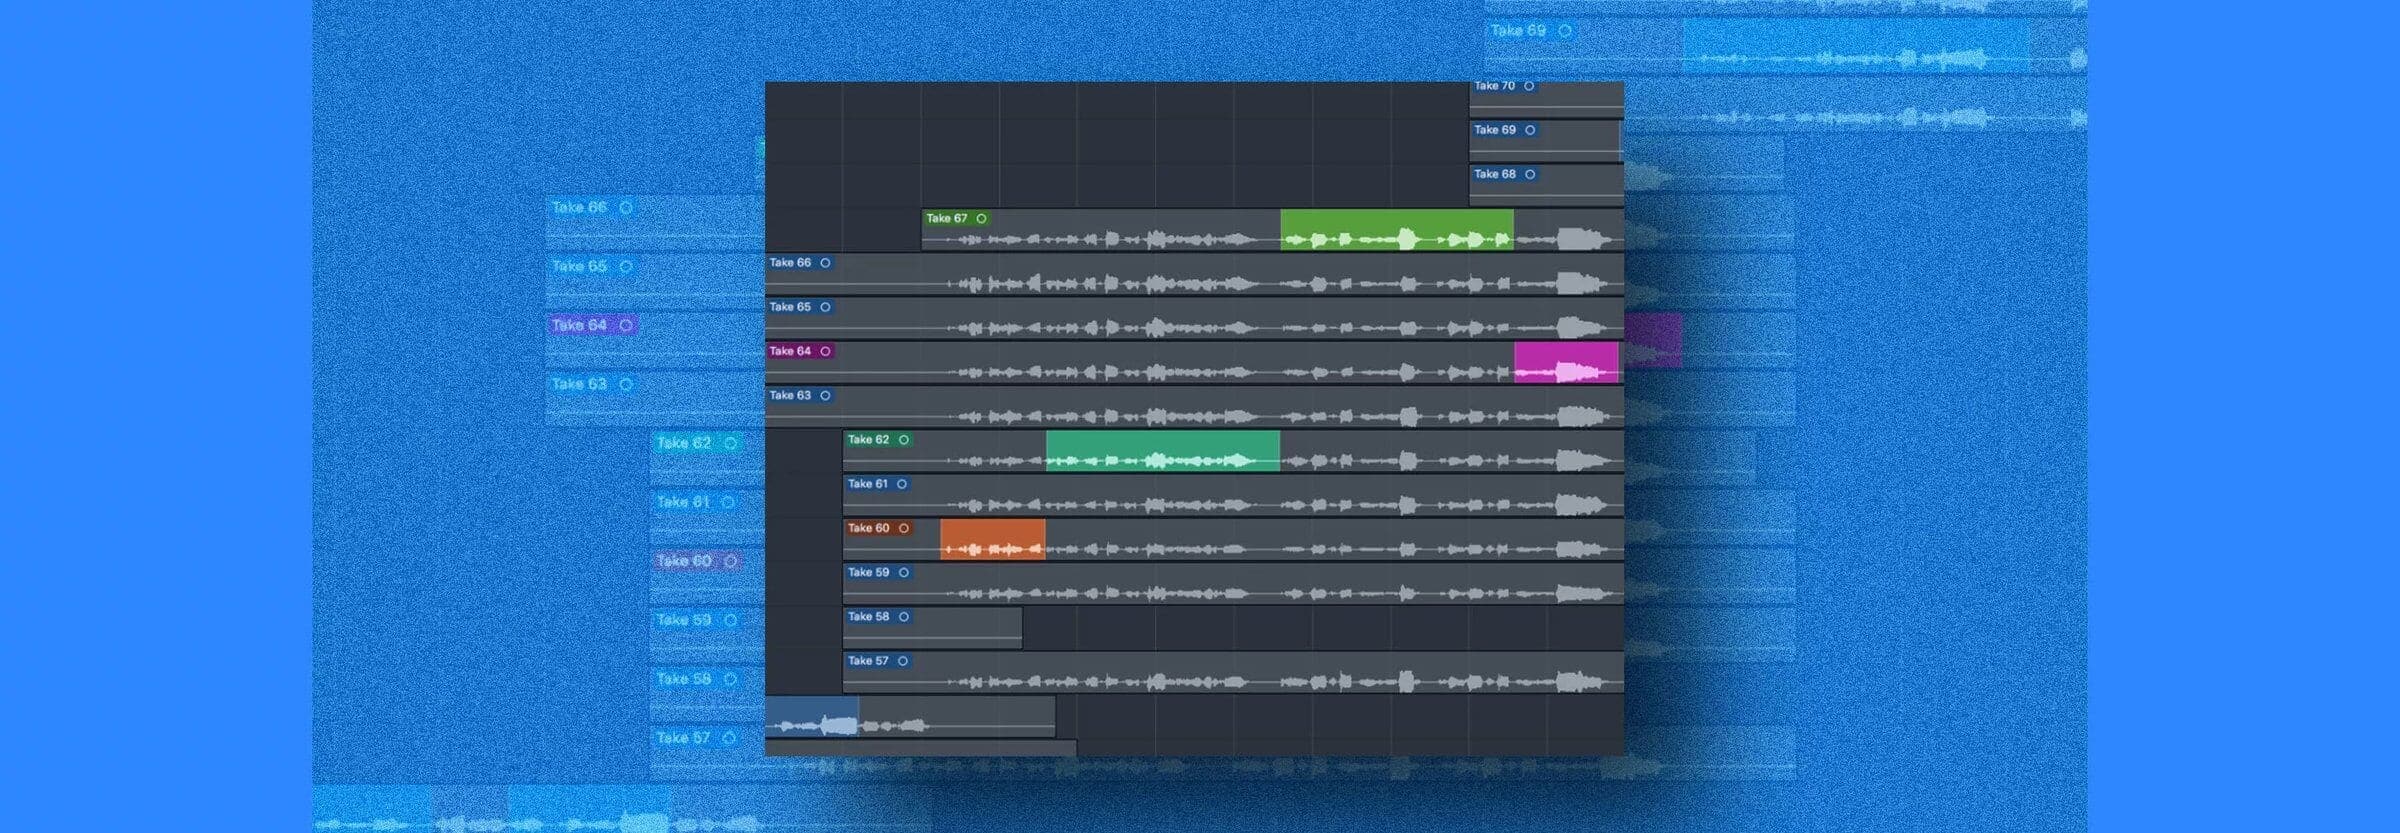Toggle the circle next to Take 70 in front panel
Viewport: 2400px width, 833px height.
pos(1529,86)
